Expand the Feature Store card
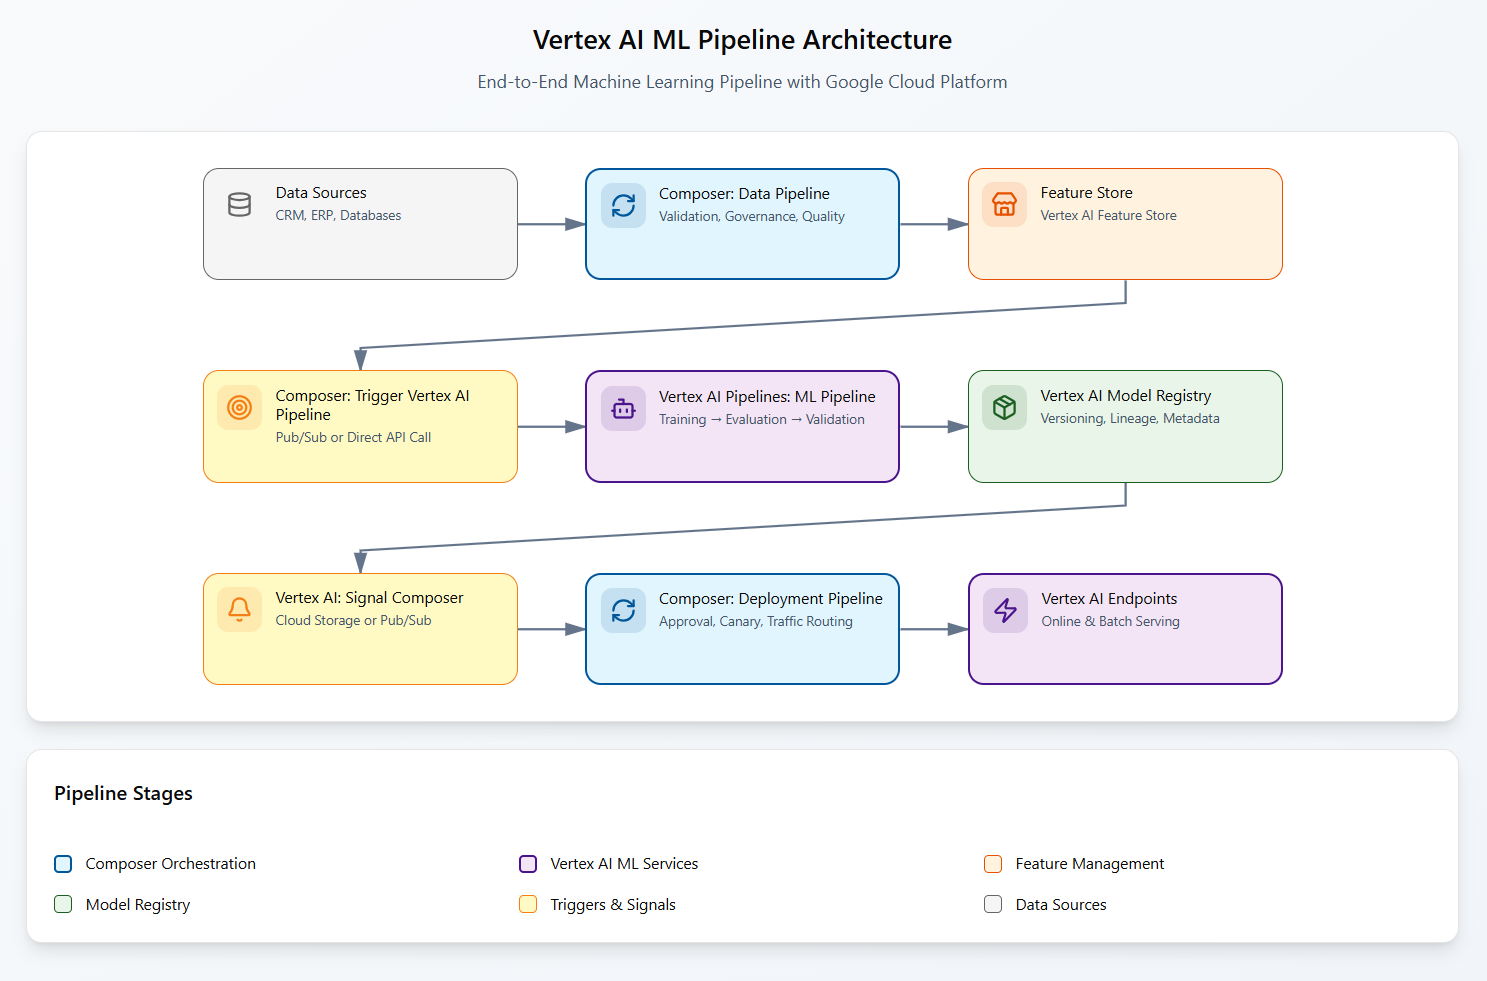The height and width of the screenshot is (981, 1487). (1124, 224)
